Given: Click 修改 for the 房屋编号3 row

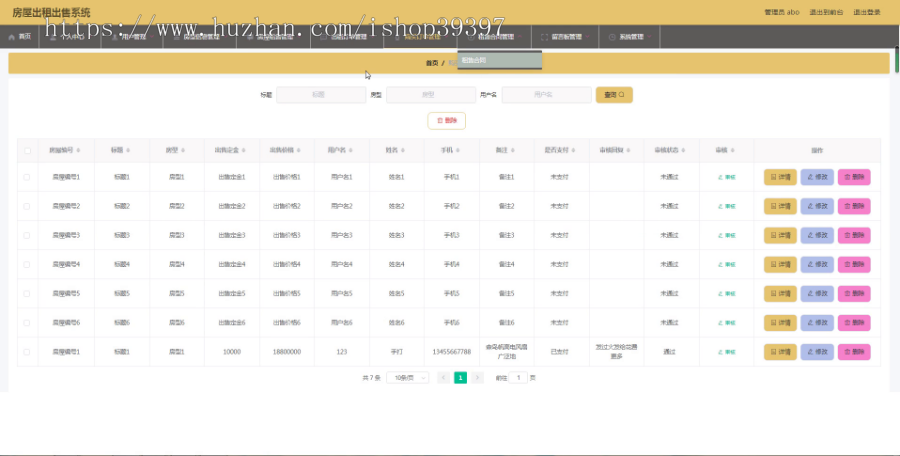Looking at the screenshot, I should pyautogui.click(x=817, y=235).
